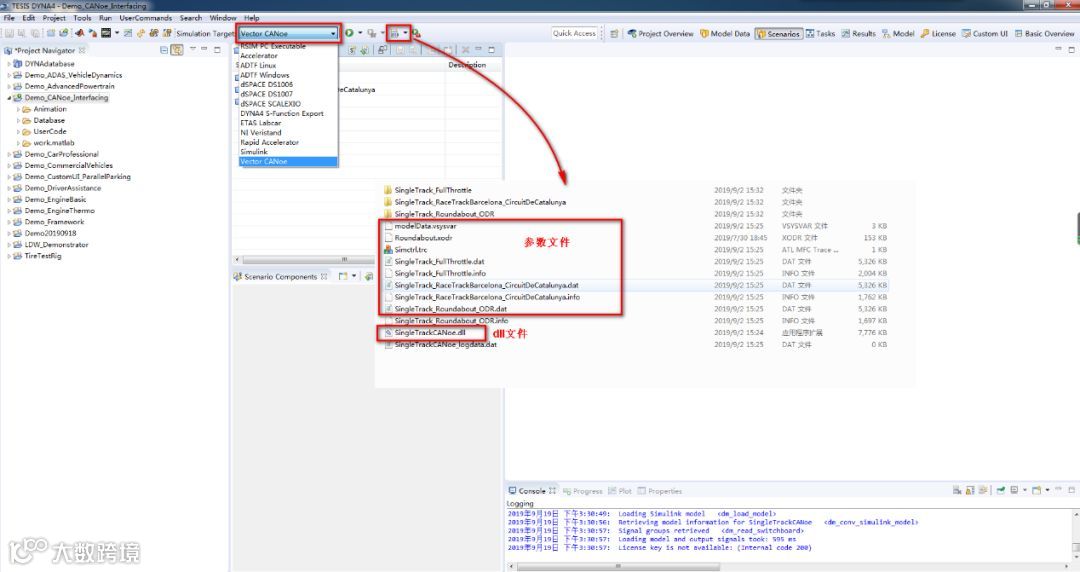Open the Help menu
Viewport: 1080px width, 572px height.
pos(251,18)
